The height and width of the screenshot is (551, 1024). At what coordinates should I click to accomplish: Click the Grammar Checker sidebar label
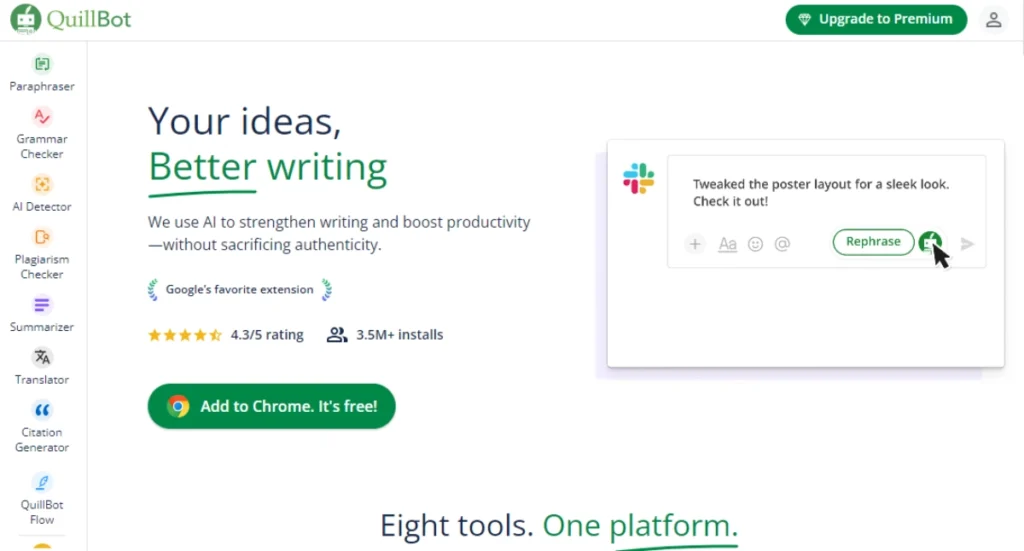(42, 146)
